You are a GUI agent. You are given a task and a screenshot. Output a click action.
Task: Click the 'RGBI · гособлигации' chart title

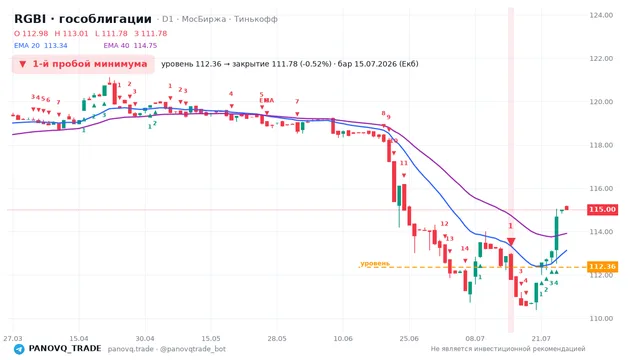pyautogui.click(x=83, y=19)
